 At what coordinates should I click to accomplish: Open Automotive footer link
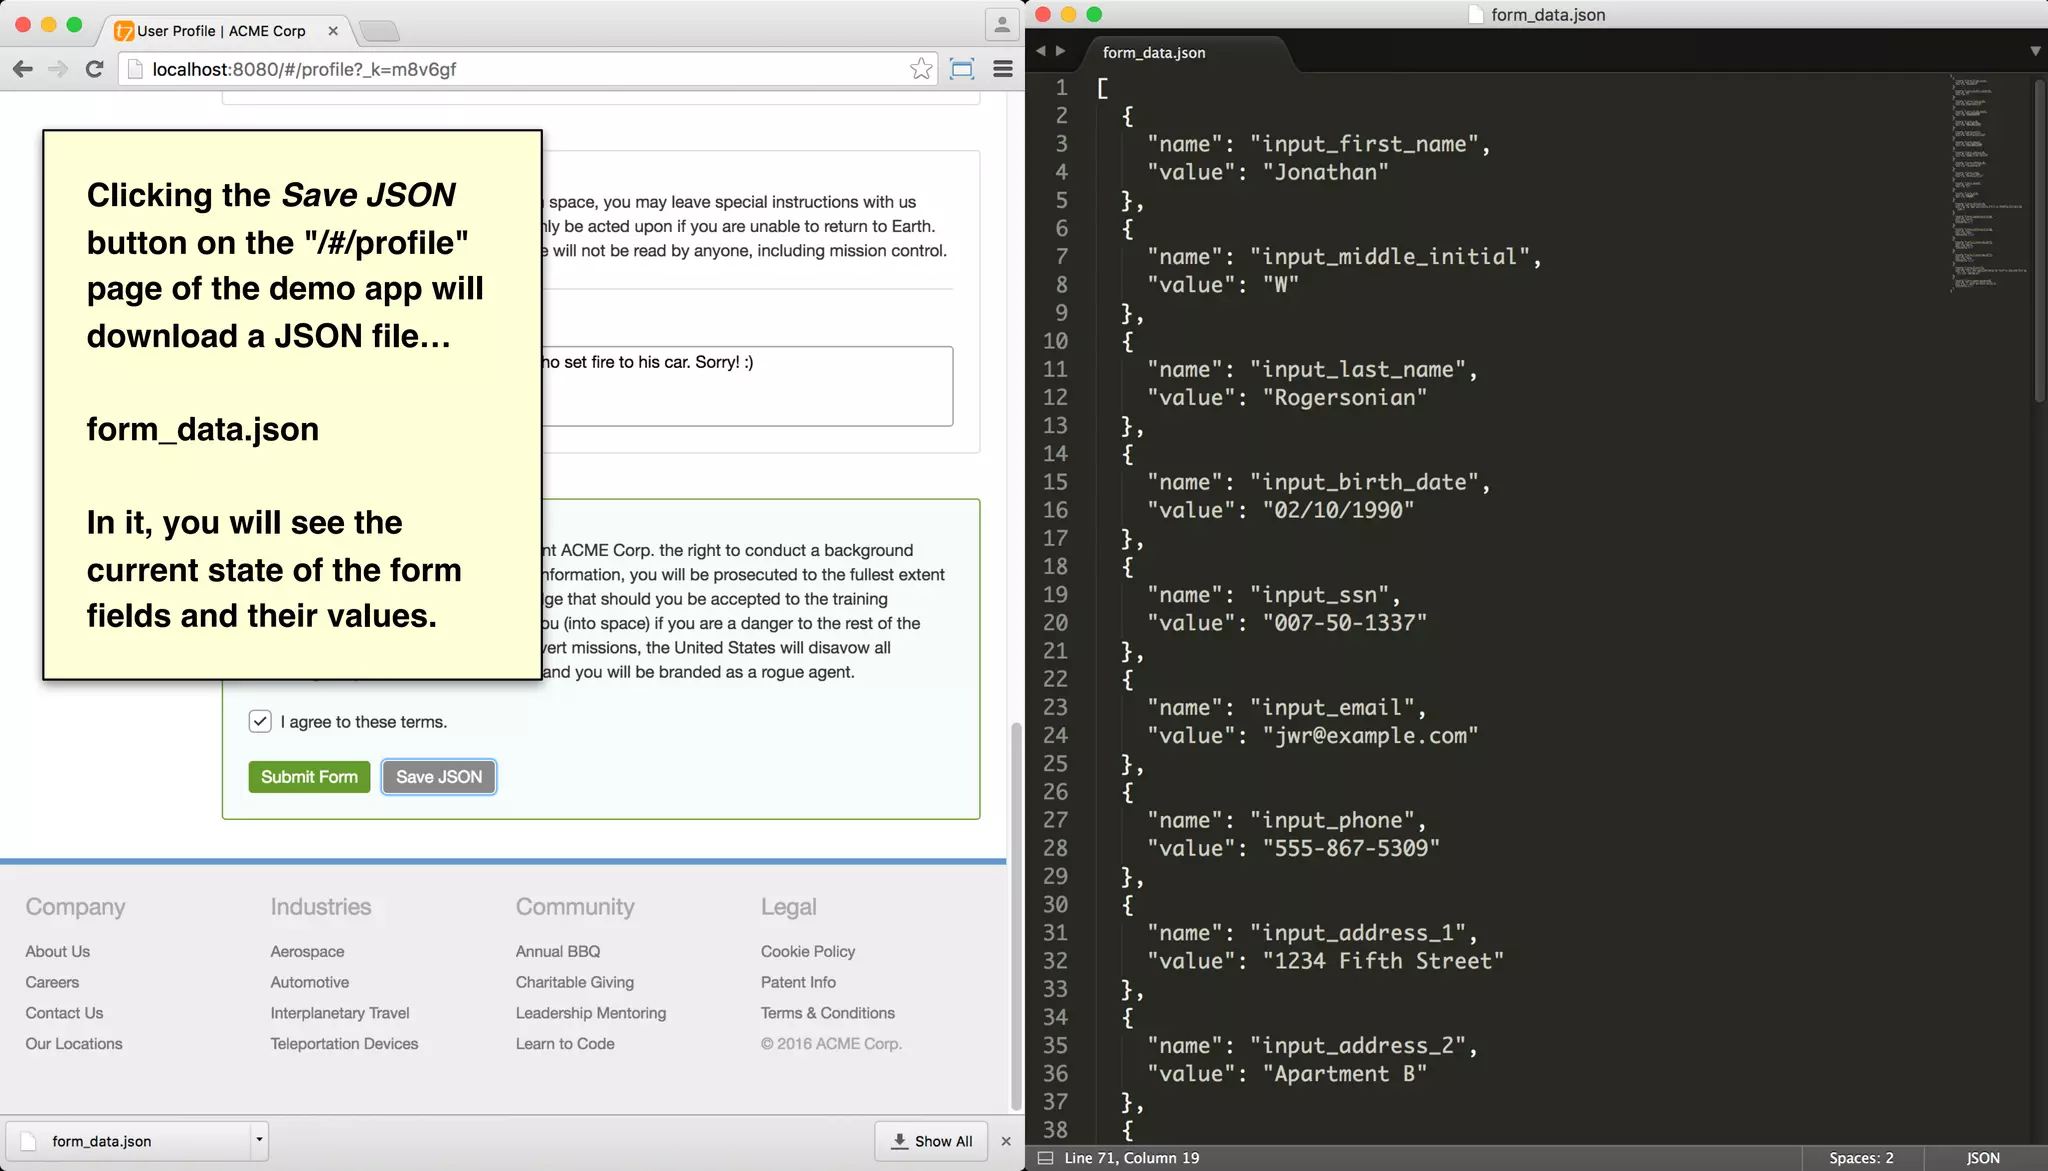tap(310, 982)
